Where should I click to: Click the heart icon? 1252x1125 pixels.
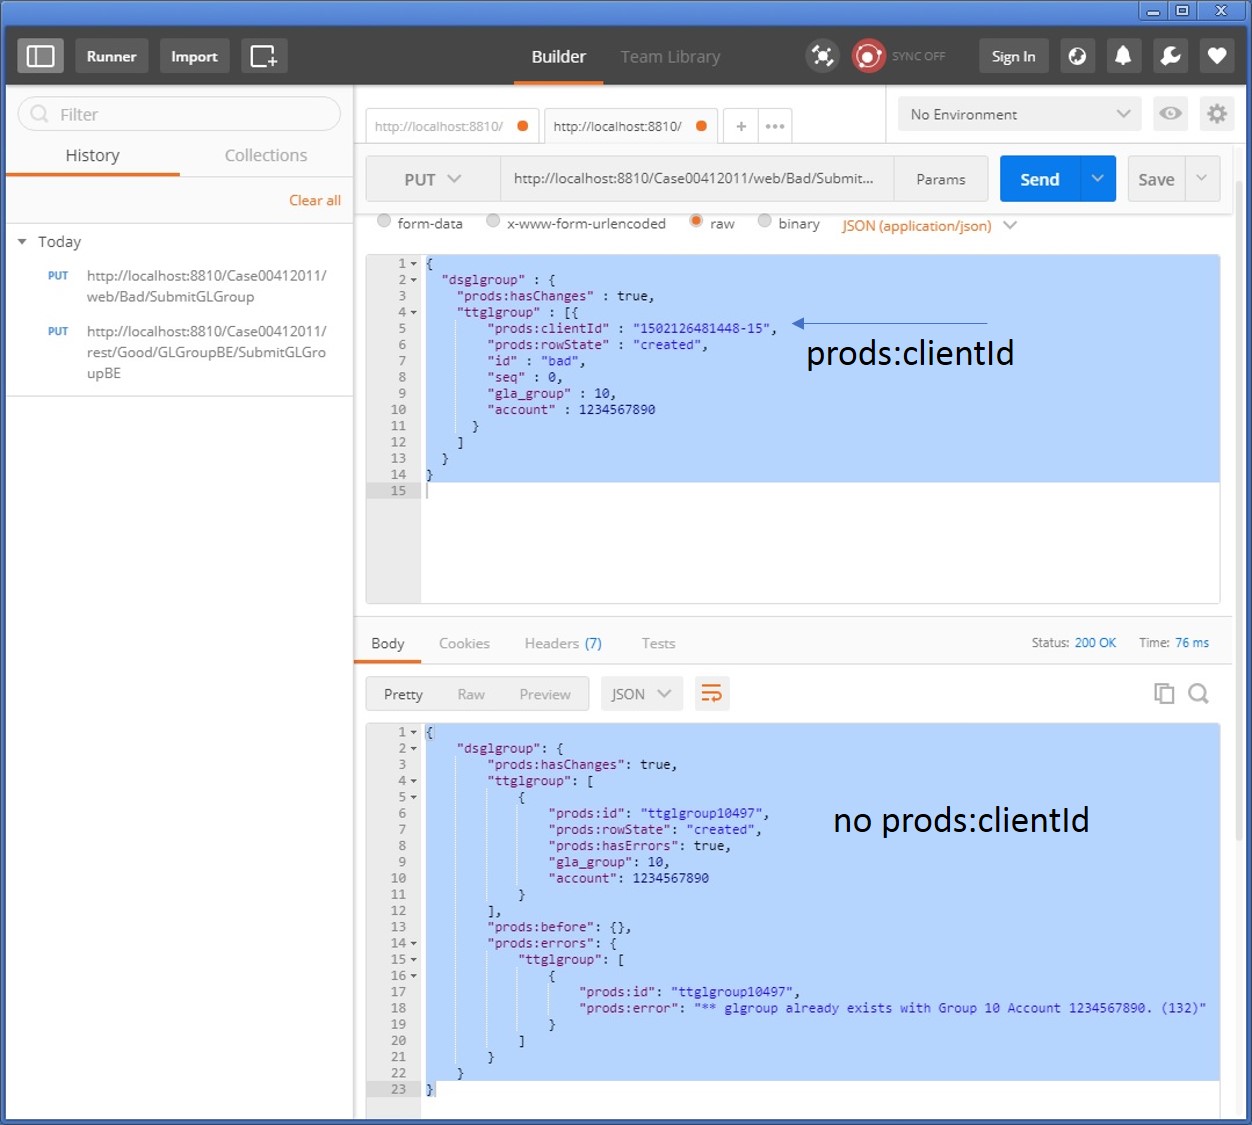coord(1217,56)
